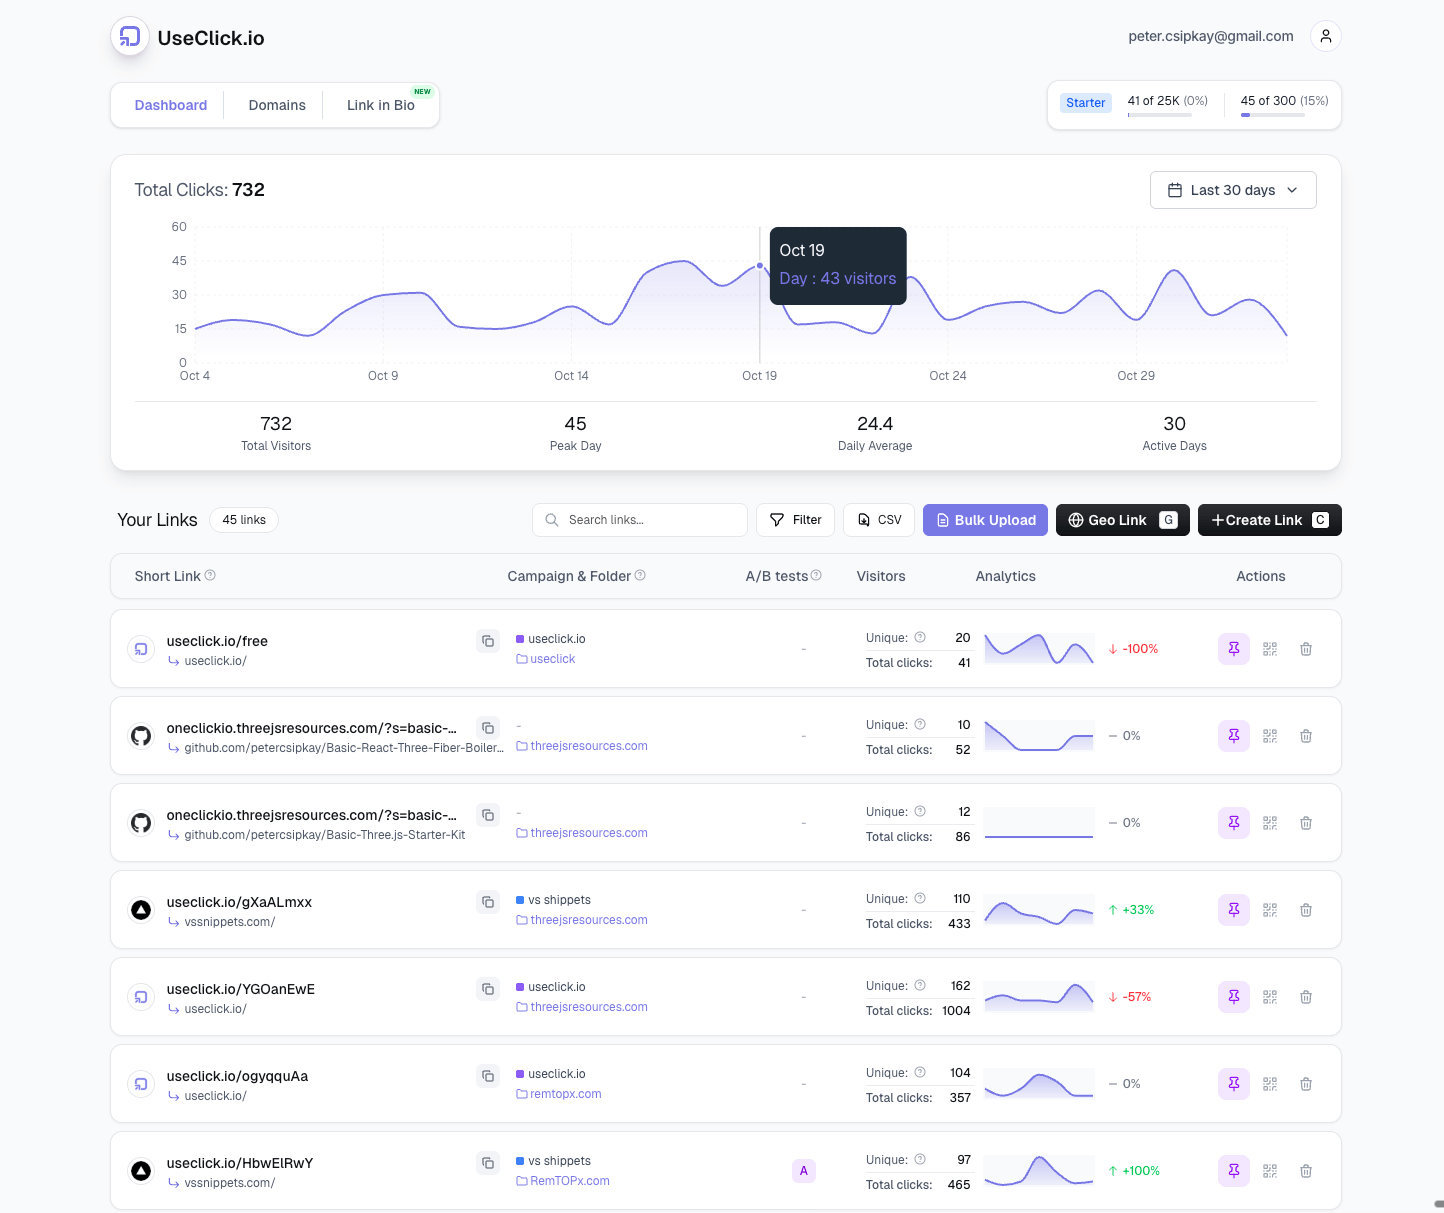Screen dimensions: 1444x1213
Task: Click the info icon beside Short Link header
Action: coord(210,575)
